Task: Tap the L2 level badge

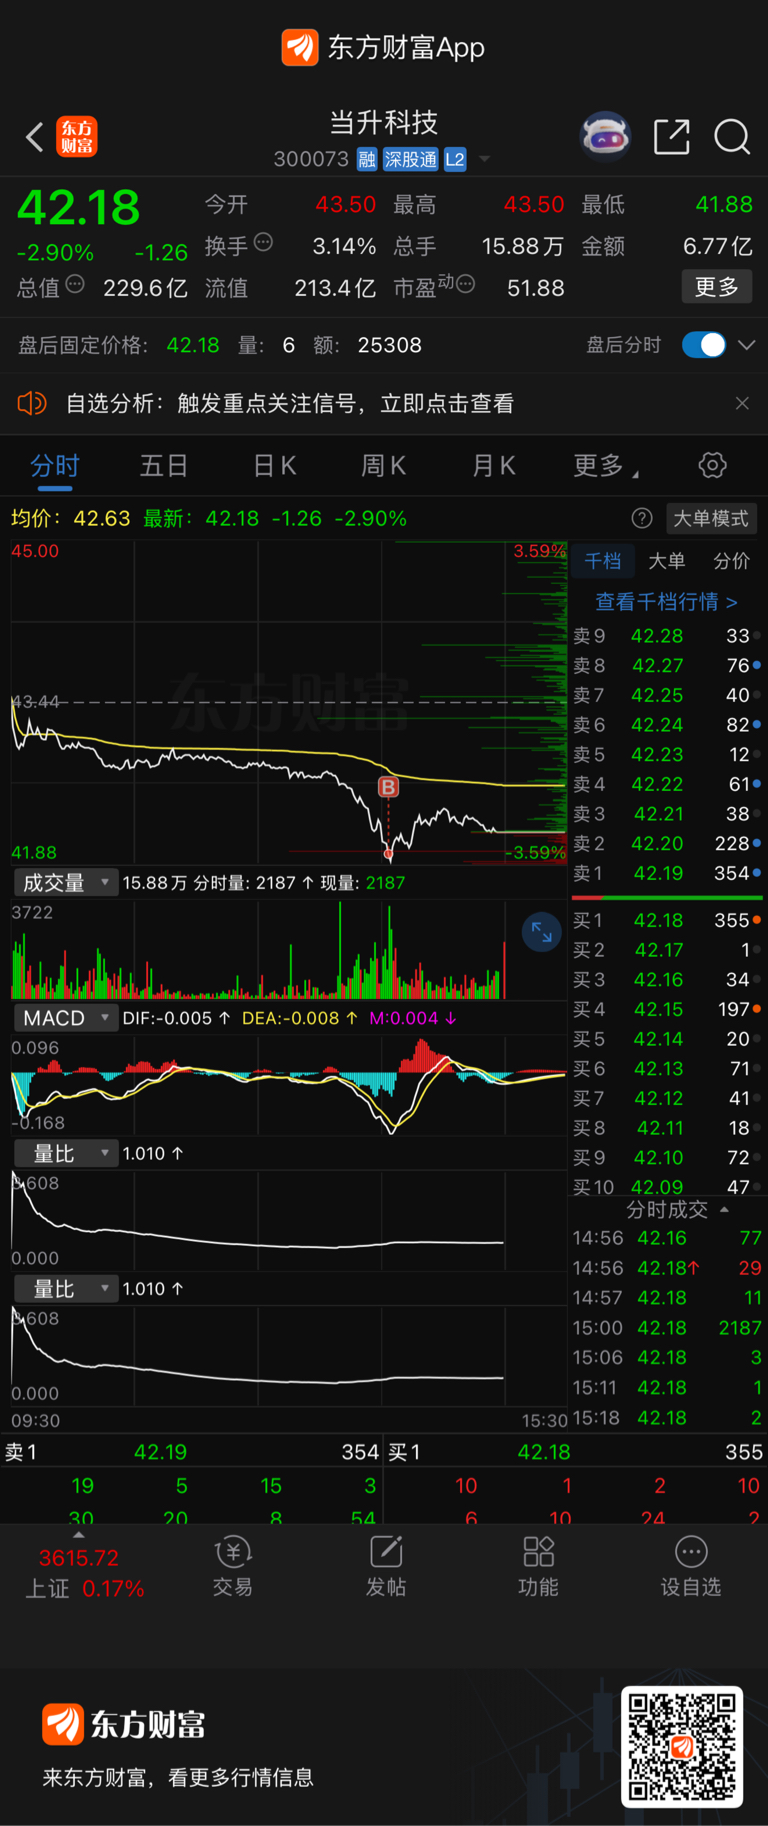Action: pyautogui.click(x=455, y=159)
